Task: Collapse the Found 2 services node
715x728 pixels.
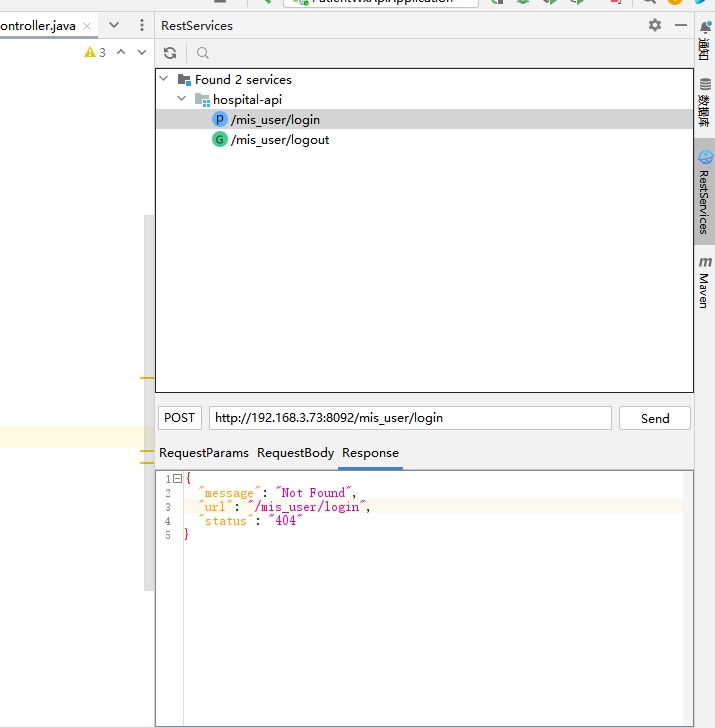Action: [x=164, y=79]
